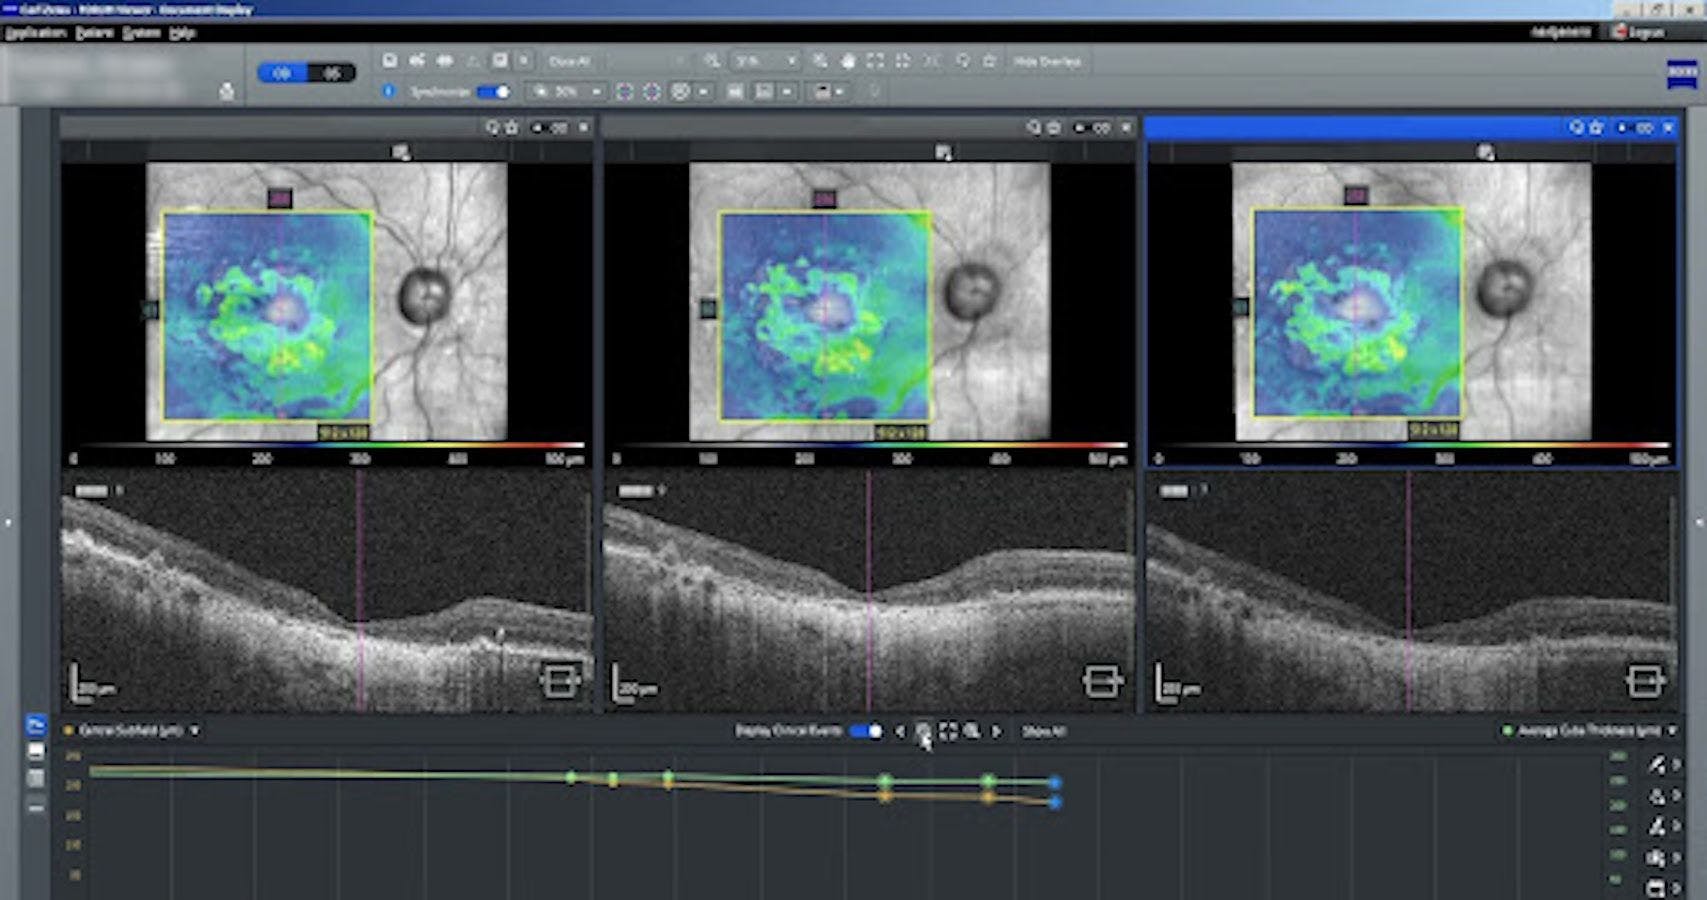Click the last blue data point on the green trend line
The height and width of the screenshot is (900, 1707).
point(1055,782)
